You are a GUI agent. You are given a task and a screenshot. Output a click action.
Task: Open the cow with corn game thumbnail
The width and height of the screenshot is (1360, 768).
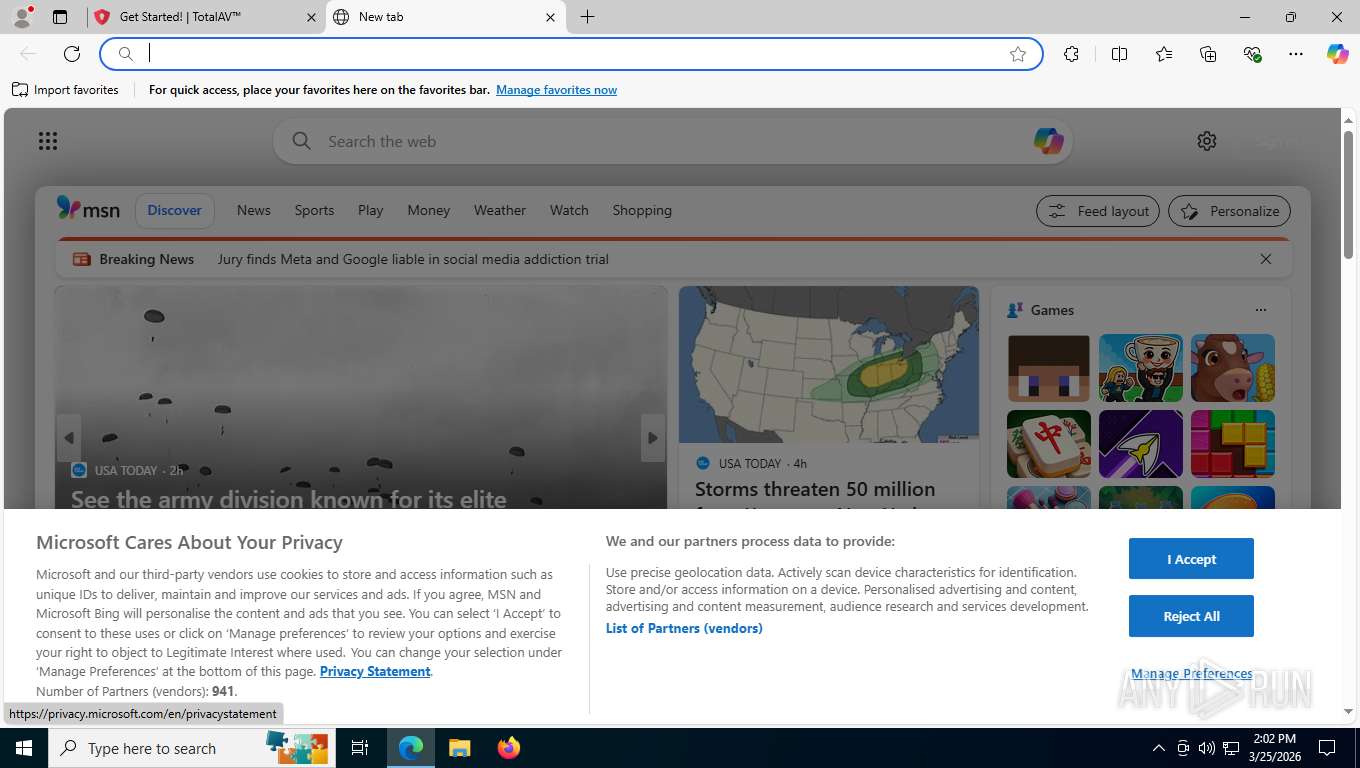[x=1232, y=368]
